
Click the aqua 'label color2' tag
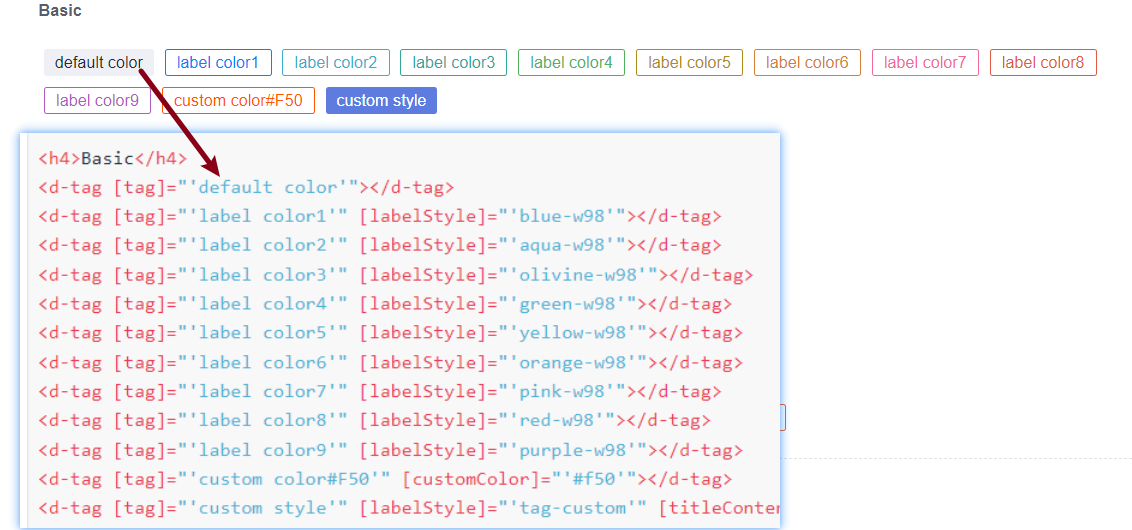pos(335,63)
